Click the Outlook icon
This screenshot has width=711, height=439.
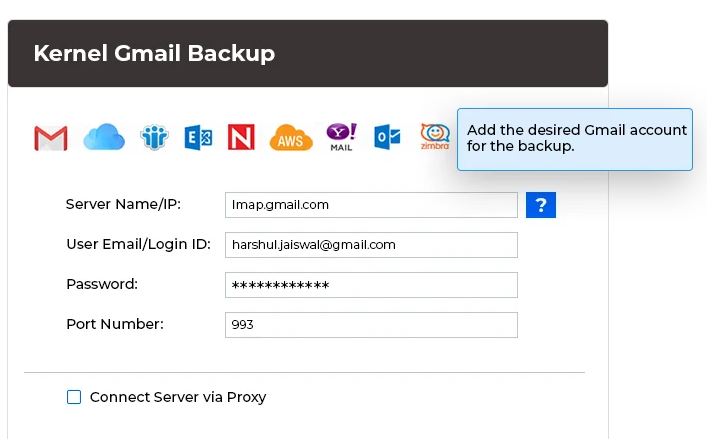tap(387, 137)
